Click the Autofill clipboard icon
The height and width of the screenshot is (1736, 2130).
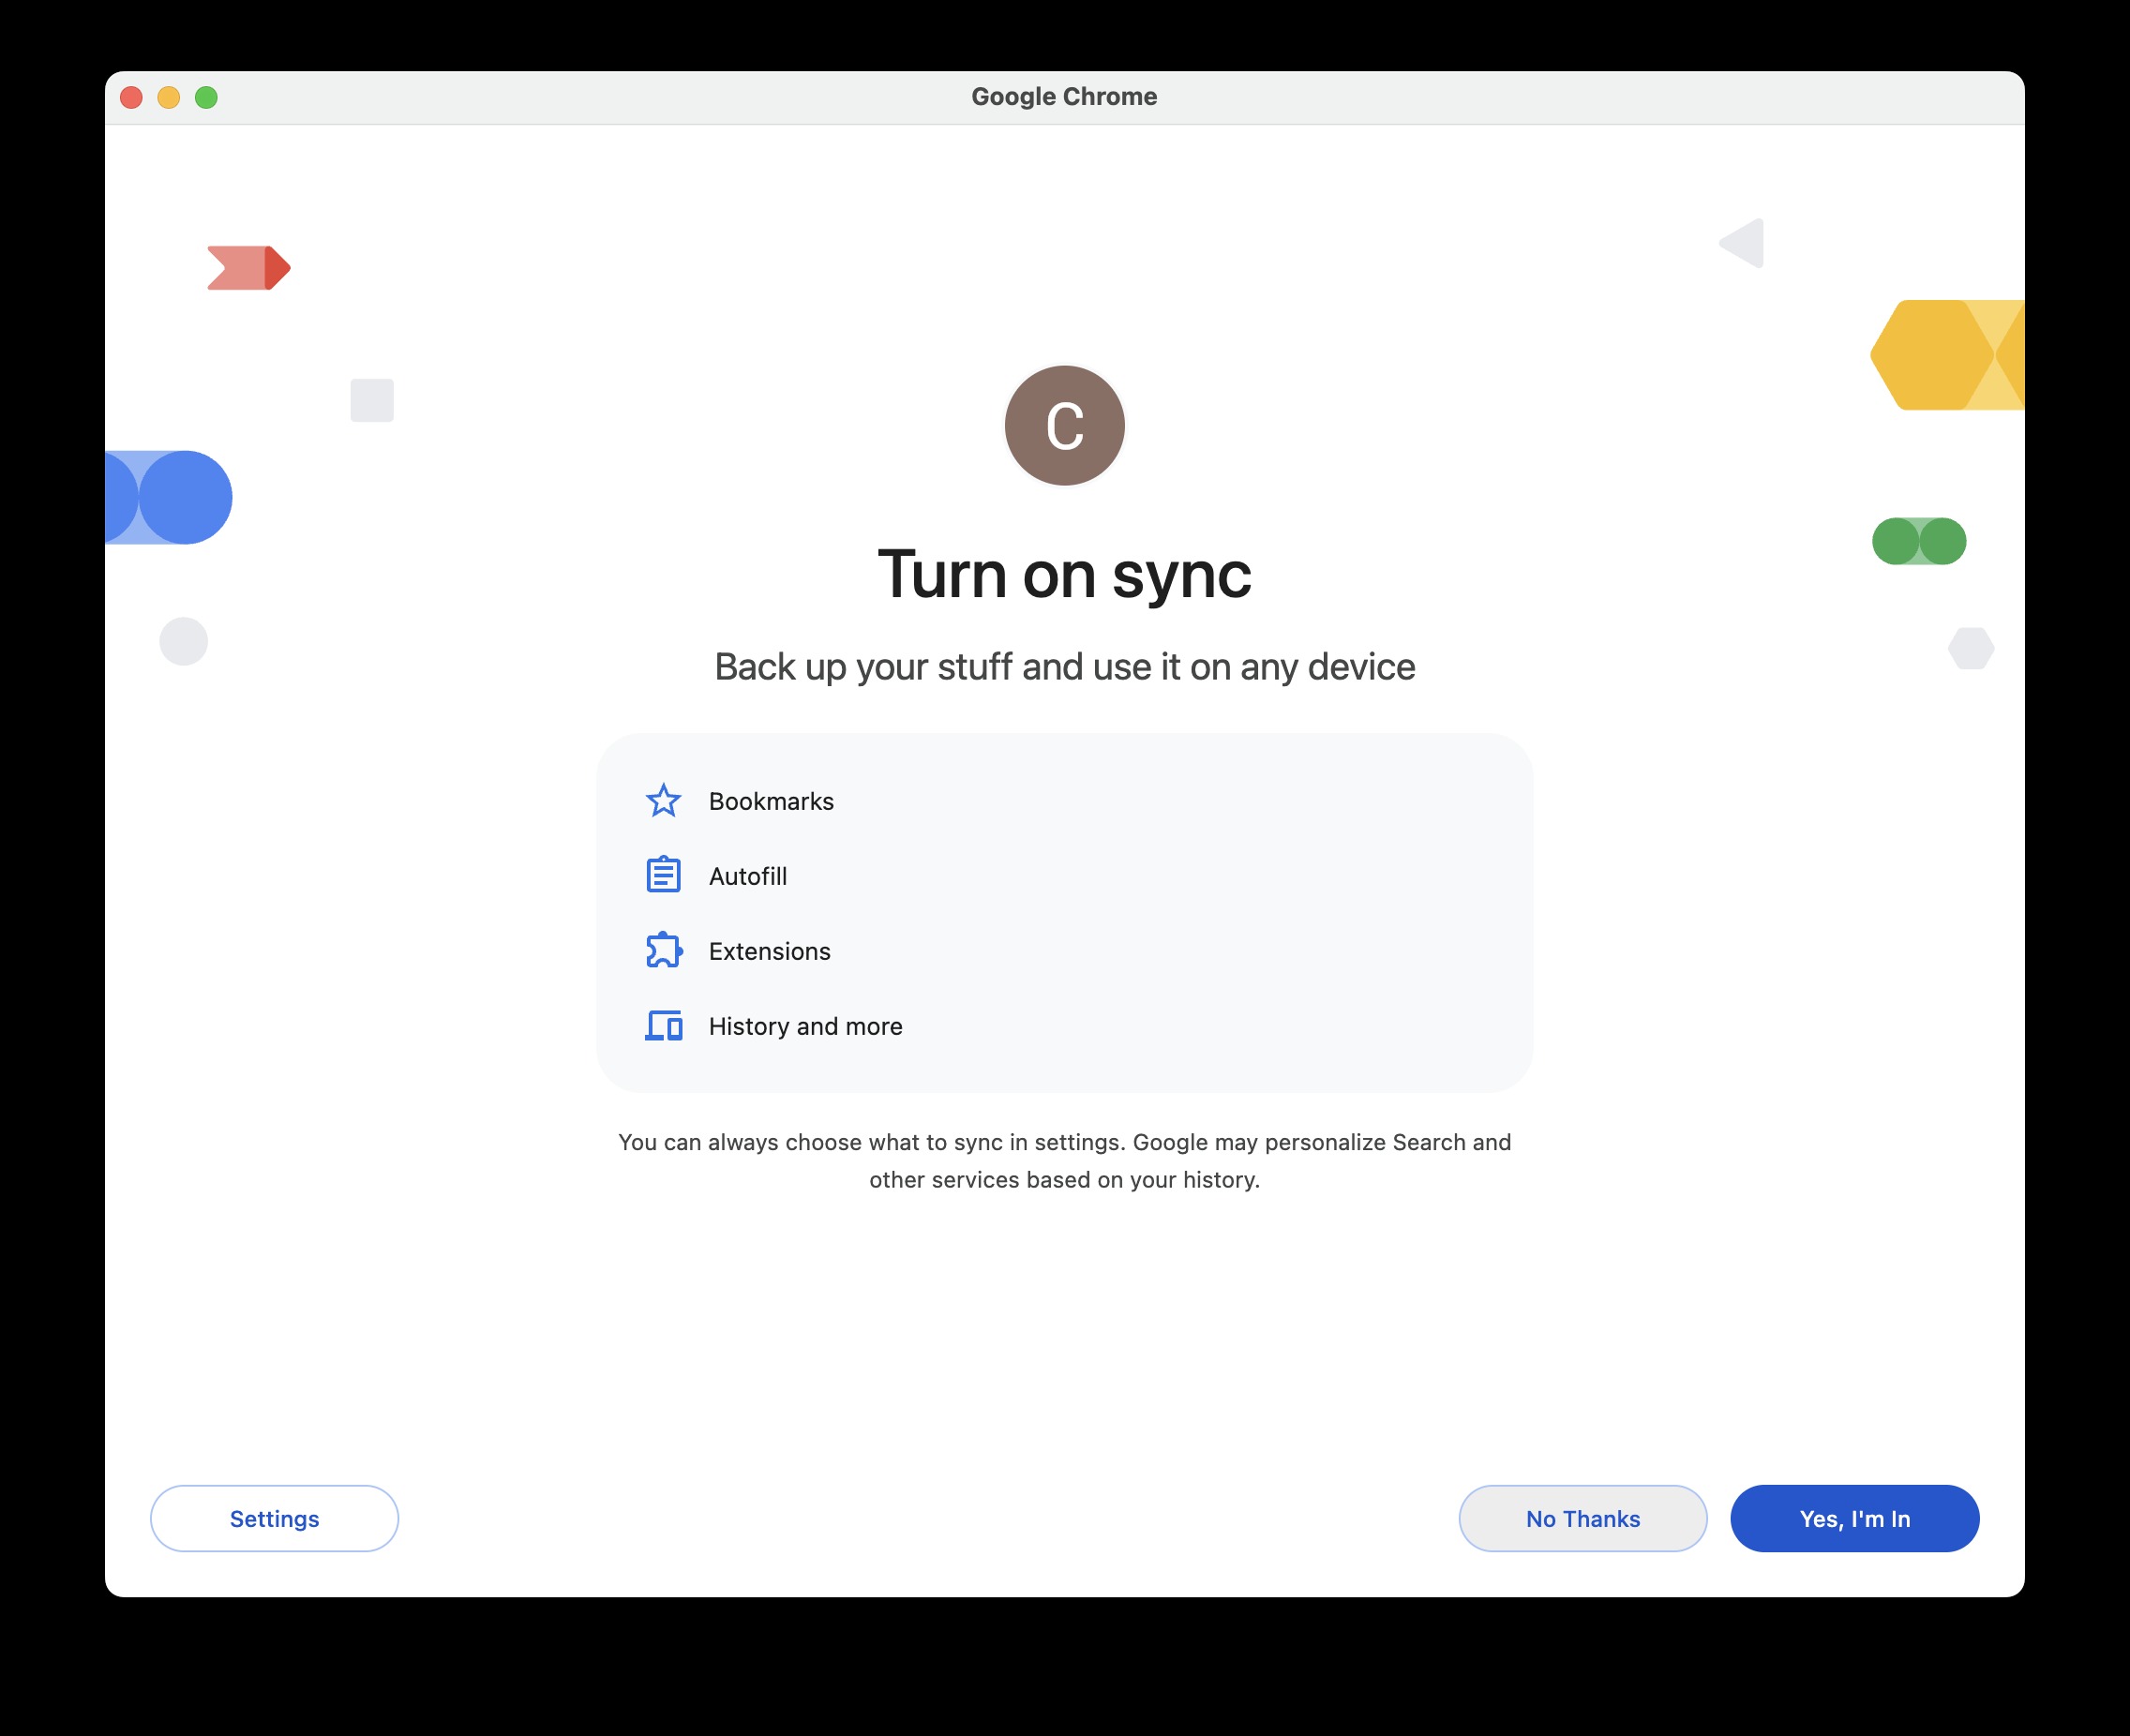coord(663,875)
